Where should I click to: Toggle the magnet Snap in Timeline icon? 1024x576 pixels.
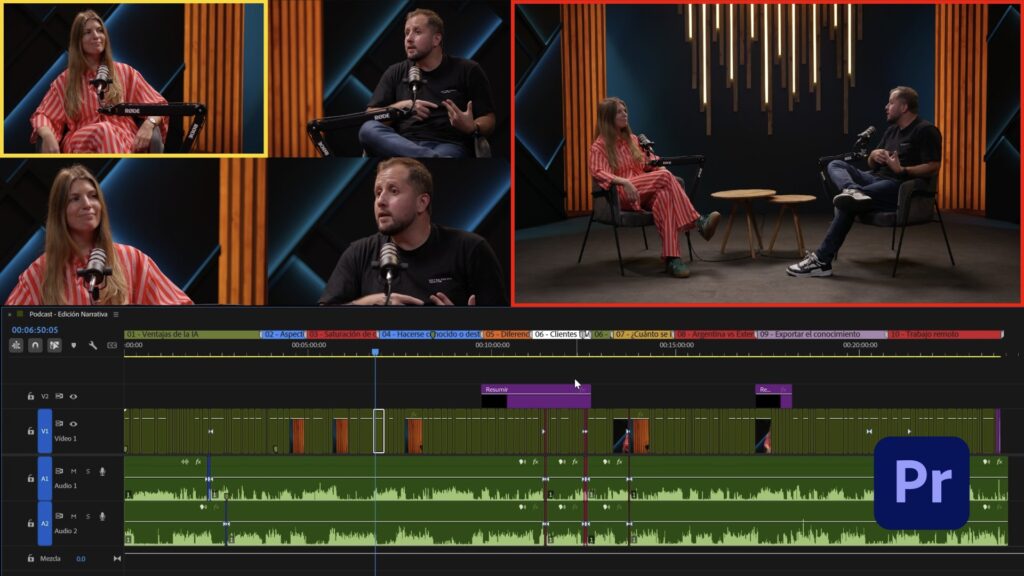coord(35,346)
